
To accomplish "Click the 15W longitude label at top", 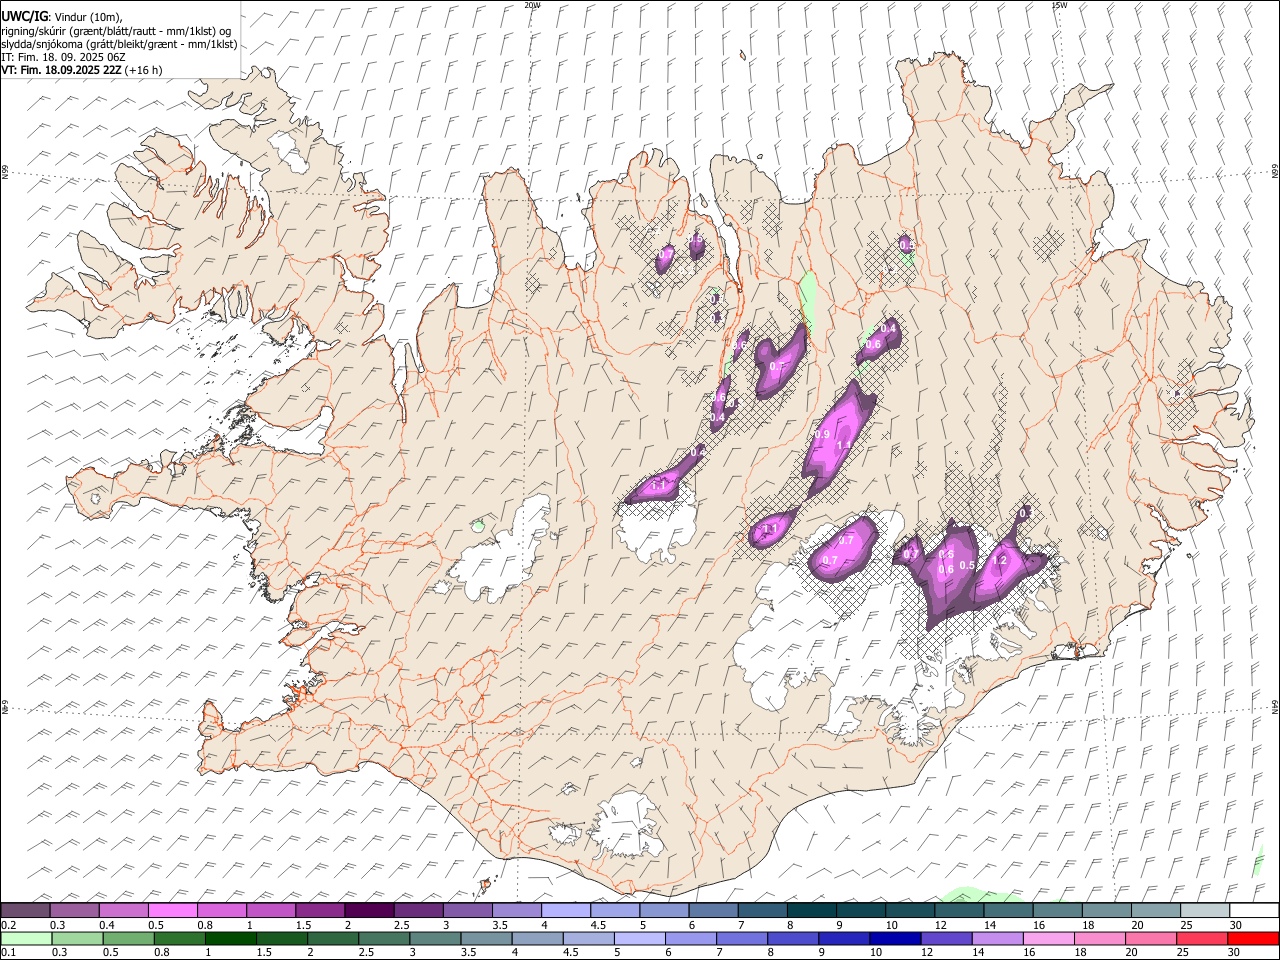I will click(x=1059, y=5).
